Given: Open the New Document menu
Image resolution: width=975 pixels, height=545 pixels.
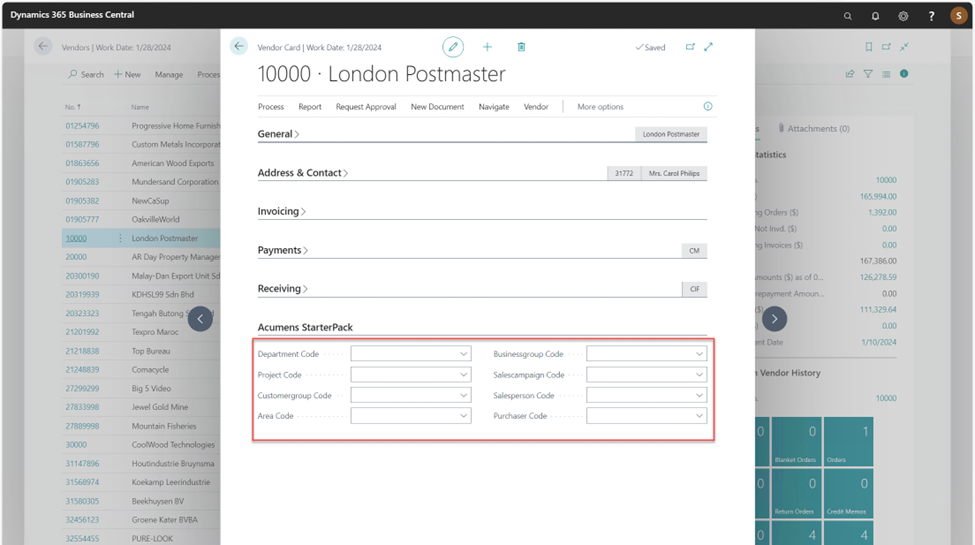Looking at the screenshot, I should coord(437,106).
